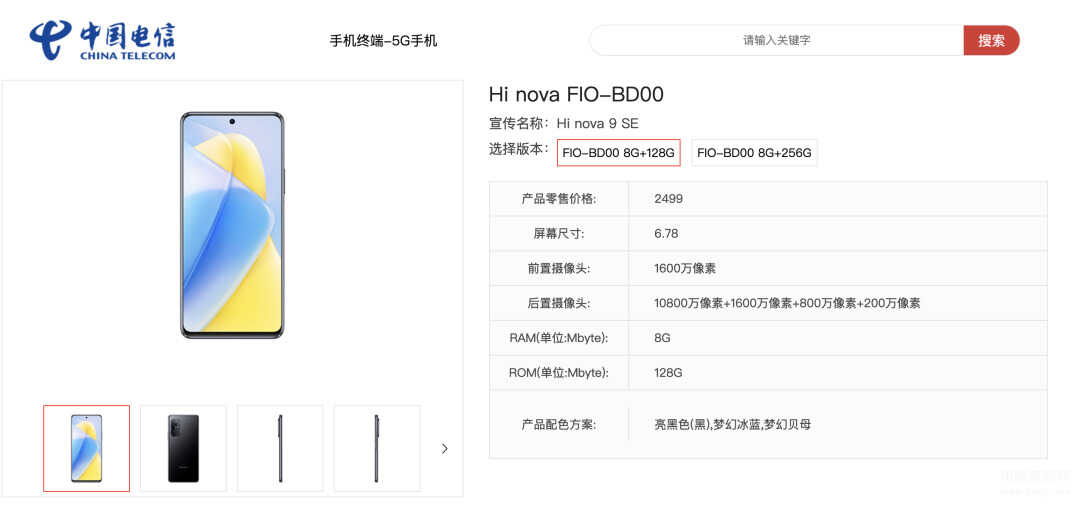Click the main phone product image

click(x=232, y=225)
